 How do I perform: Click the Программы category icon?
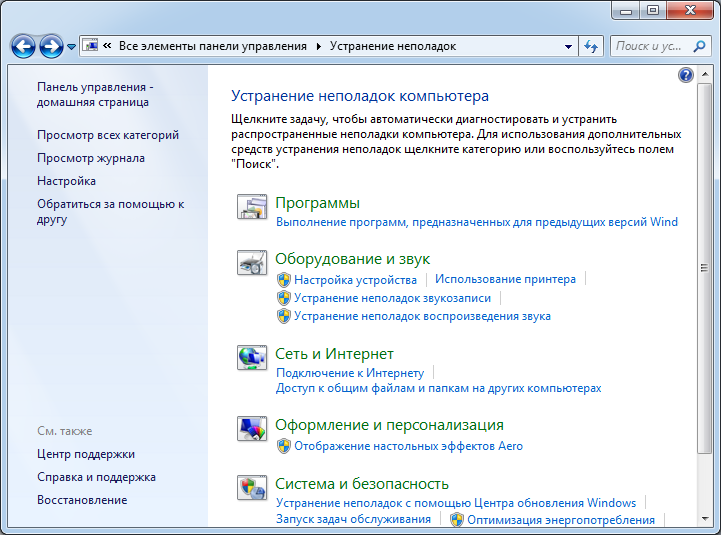tap(252, 207)
